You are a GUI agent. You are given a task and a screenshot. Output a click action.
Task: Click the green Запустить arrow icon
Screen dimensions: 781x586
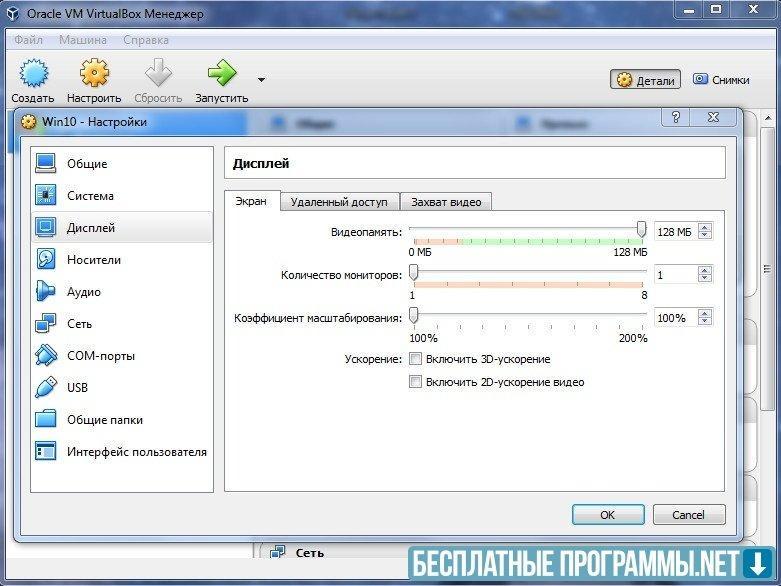tap(221, 74)
